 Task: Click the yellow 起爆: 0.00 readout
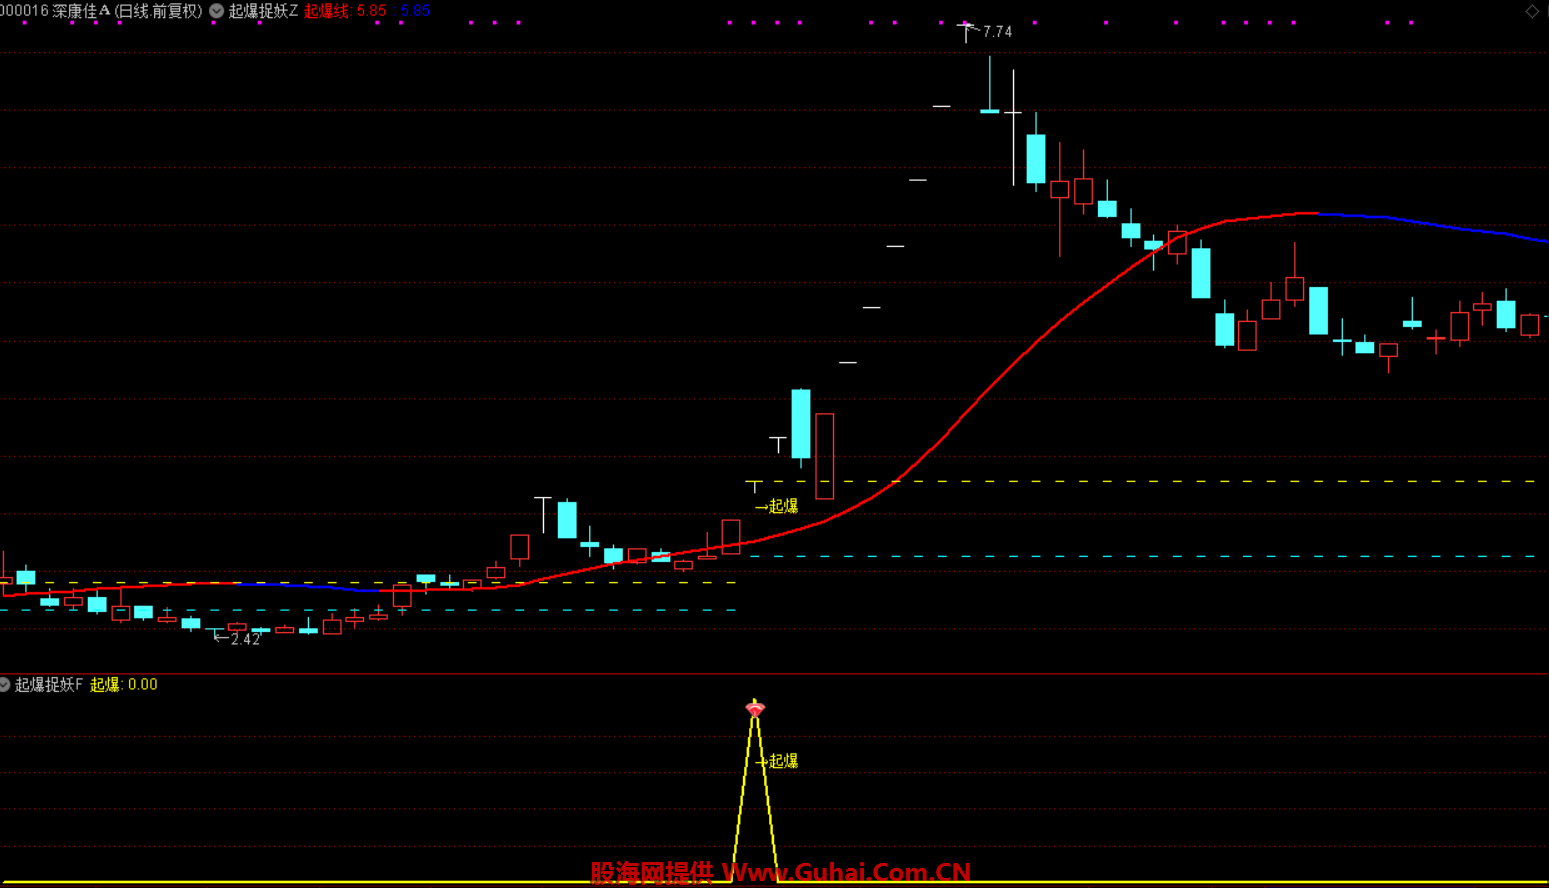tap(124, 684)
